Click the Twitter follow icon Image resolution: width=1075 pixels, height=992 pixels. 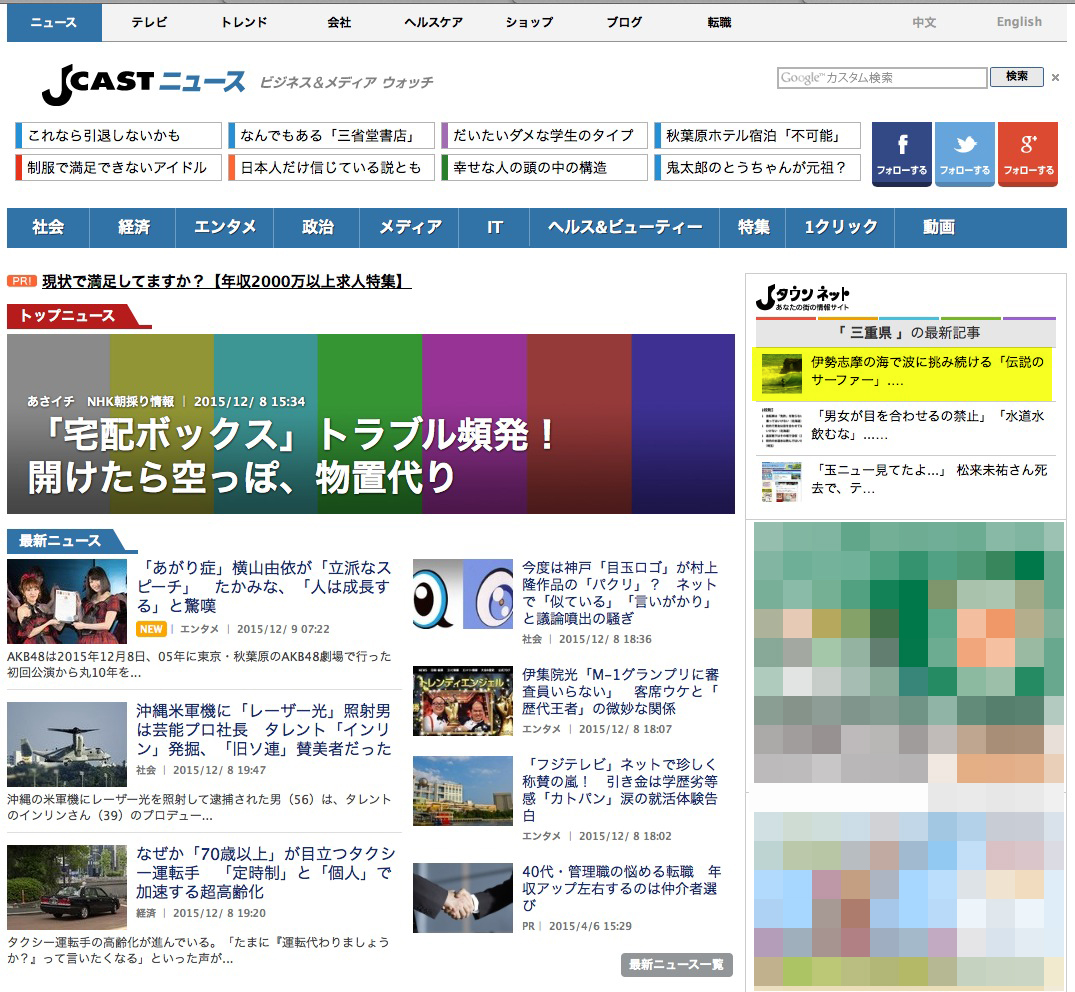pyautogui.click(x=965, y=154)
